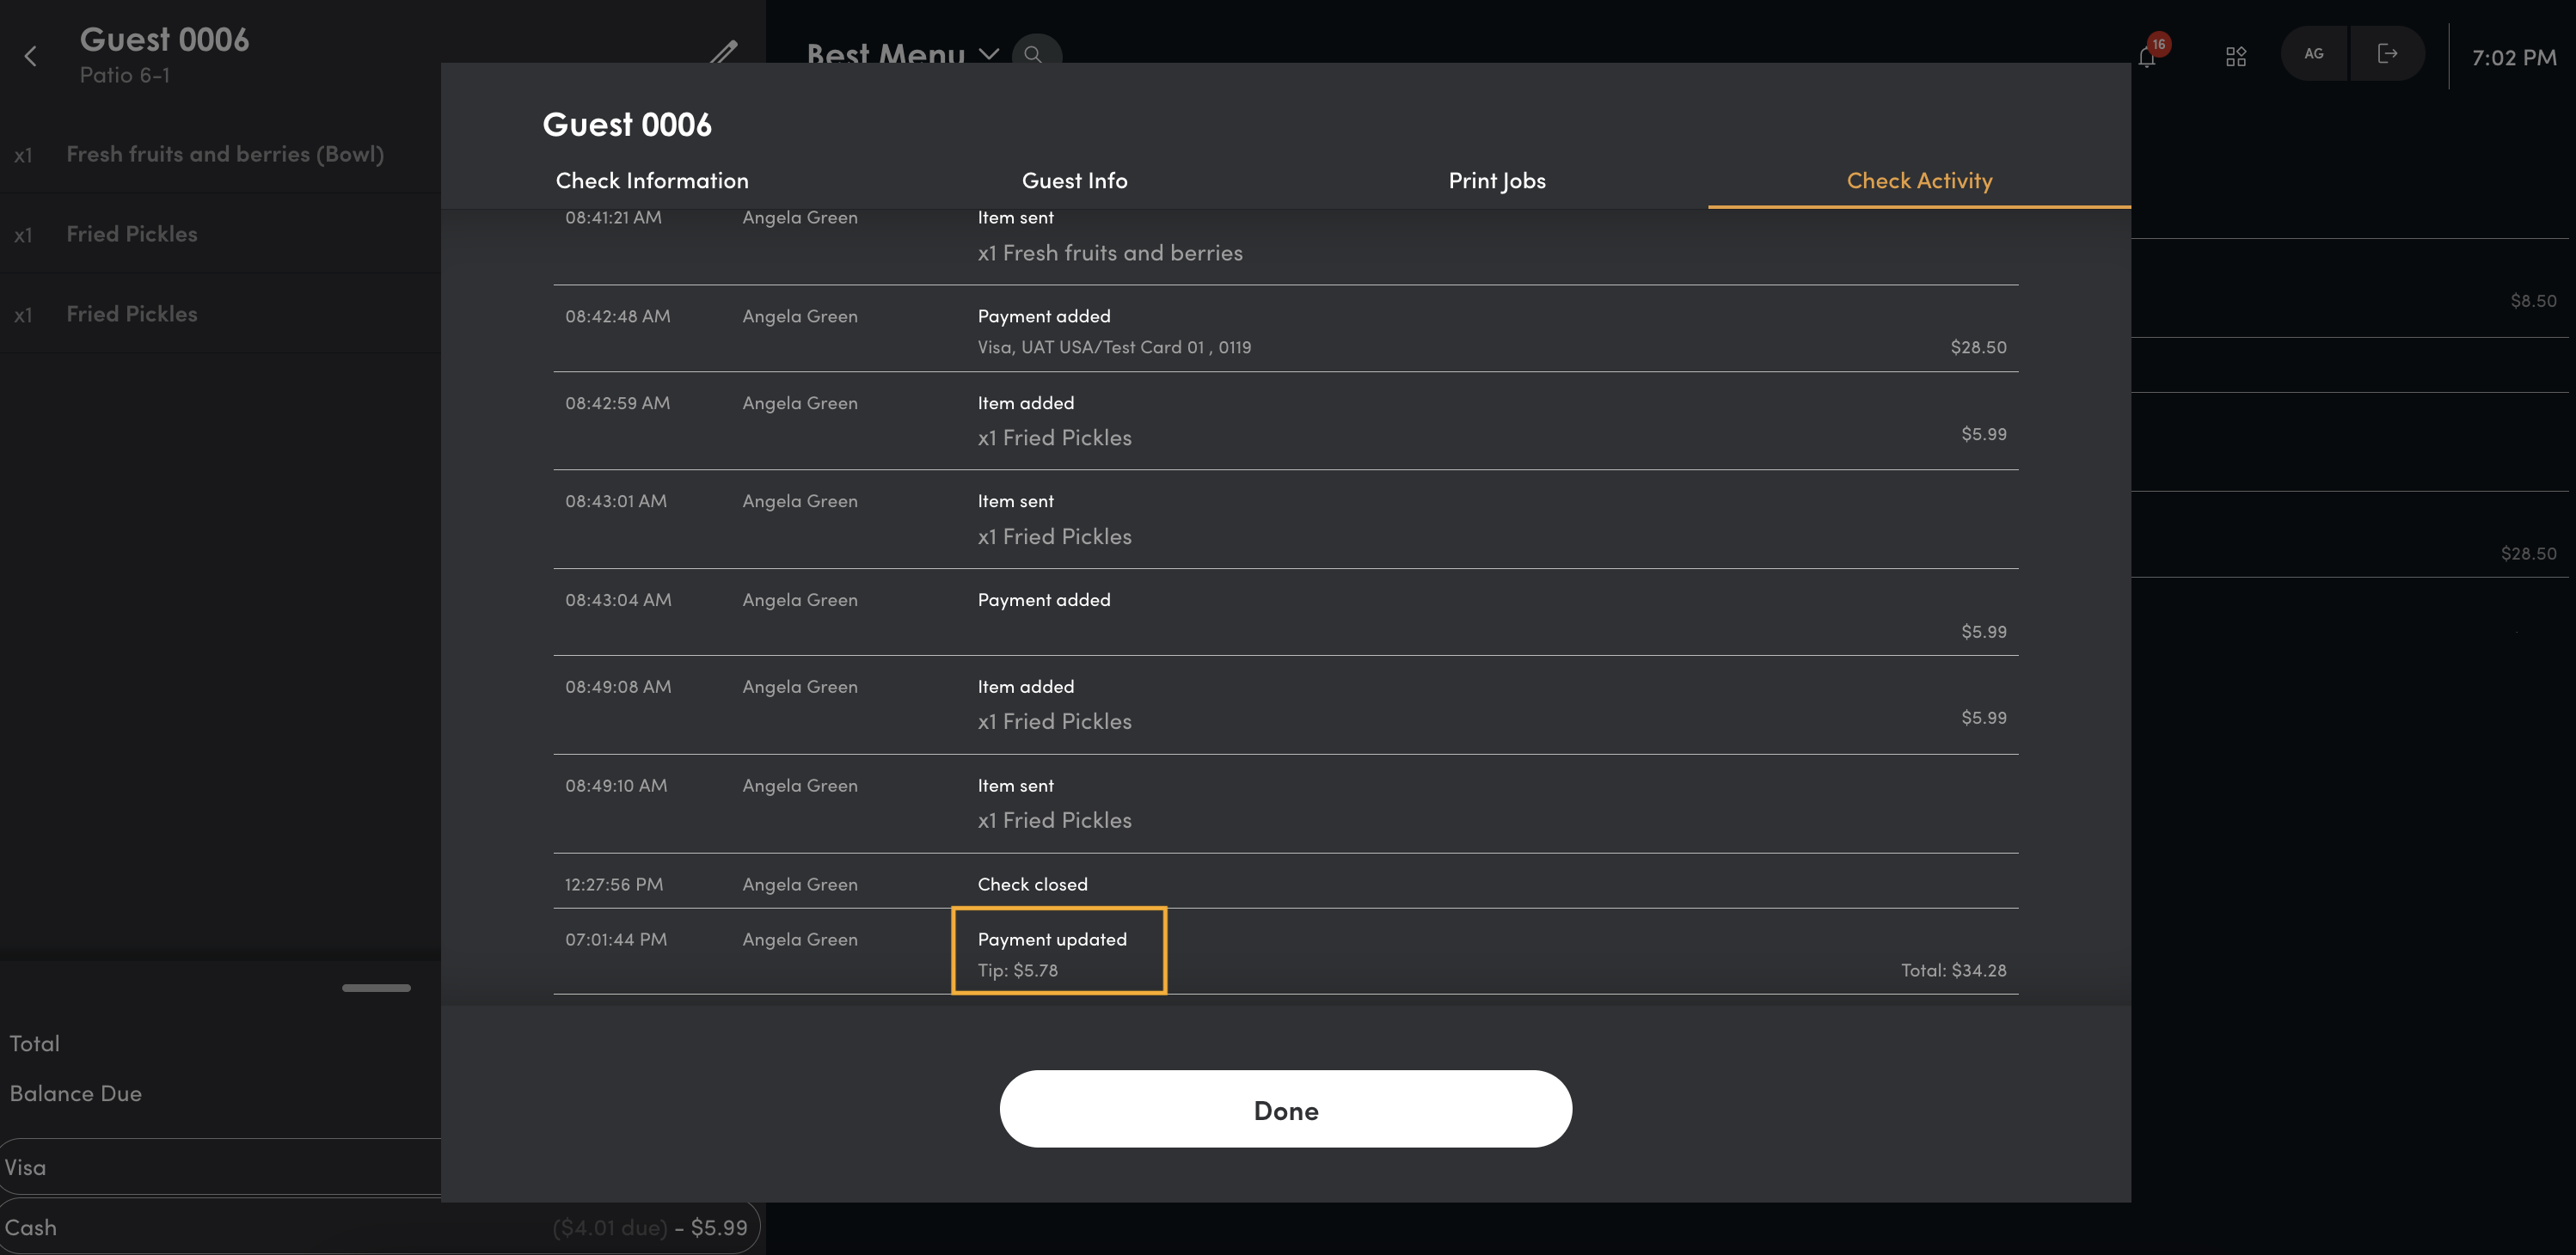
Task: Select Fresh fruits and berries (Bowl) item
Action: [x=220, y=154]
